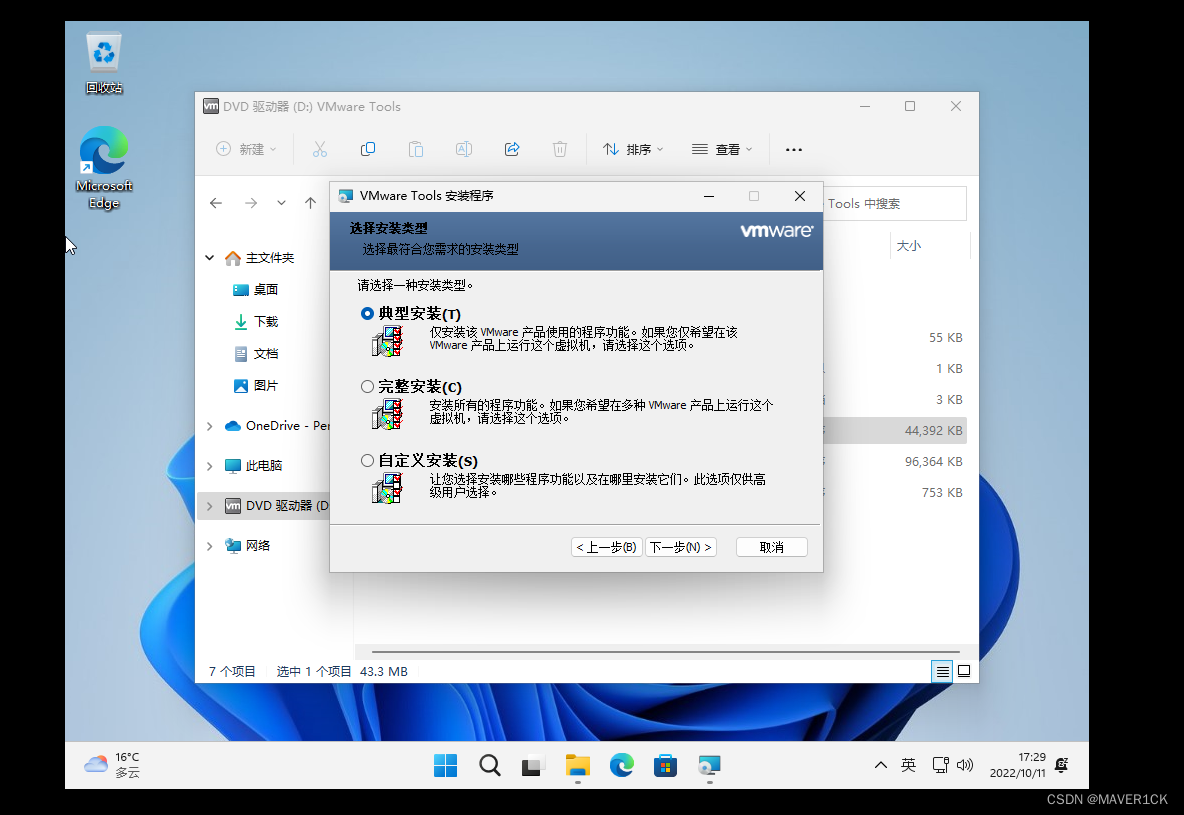Open taskbar Search
This screenshot has width=1184, height=815.
click(489, 765)
